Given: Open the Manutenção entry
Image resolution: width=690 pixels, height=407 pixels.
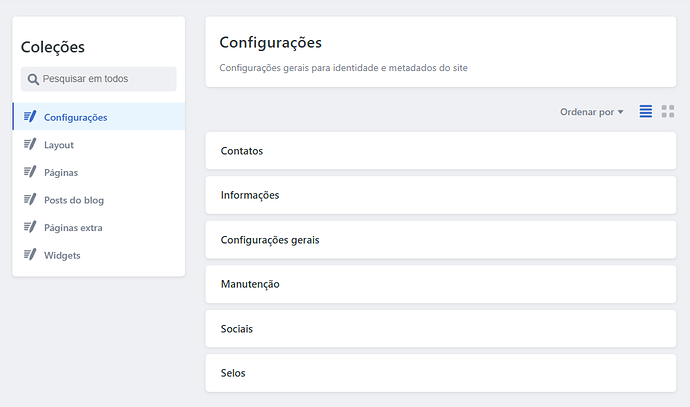Looking at the screenshot, I should tap(440, 284).
